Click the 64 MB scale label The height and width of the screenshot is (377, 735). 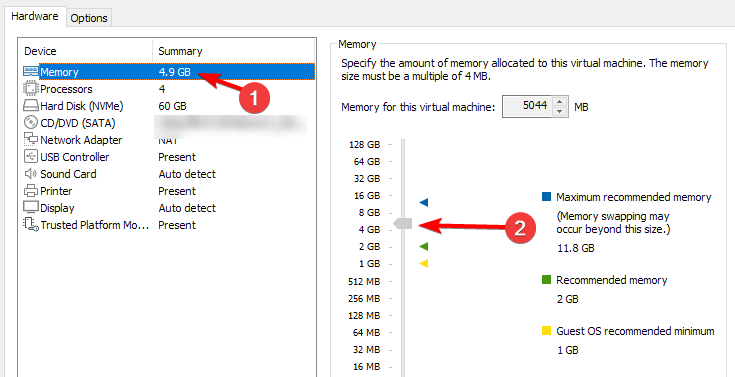tap(367, 332)
